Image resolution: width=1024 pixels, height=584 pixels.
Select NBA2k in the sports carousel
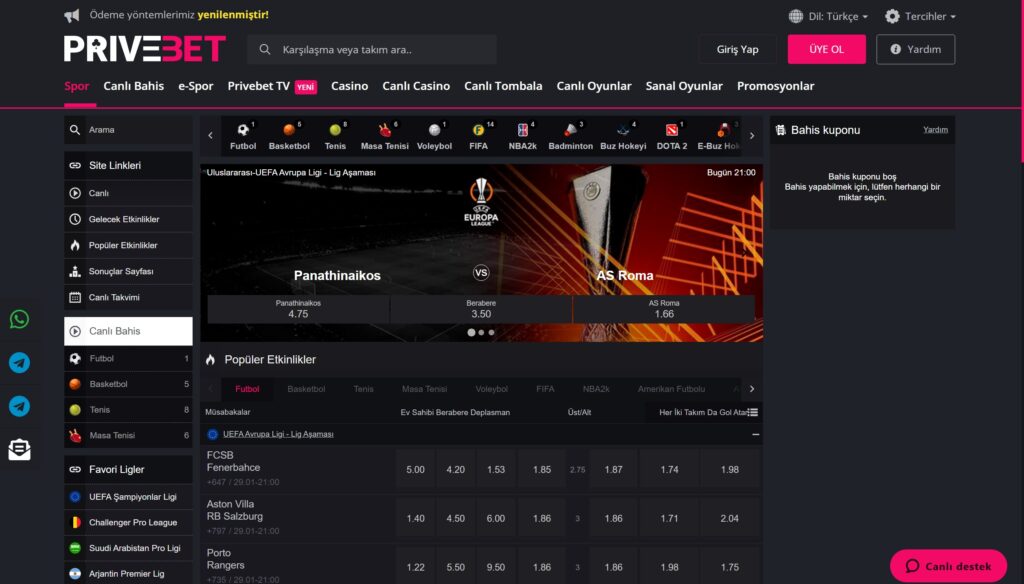pyautogui.click(x=522, y=136)
